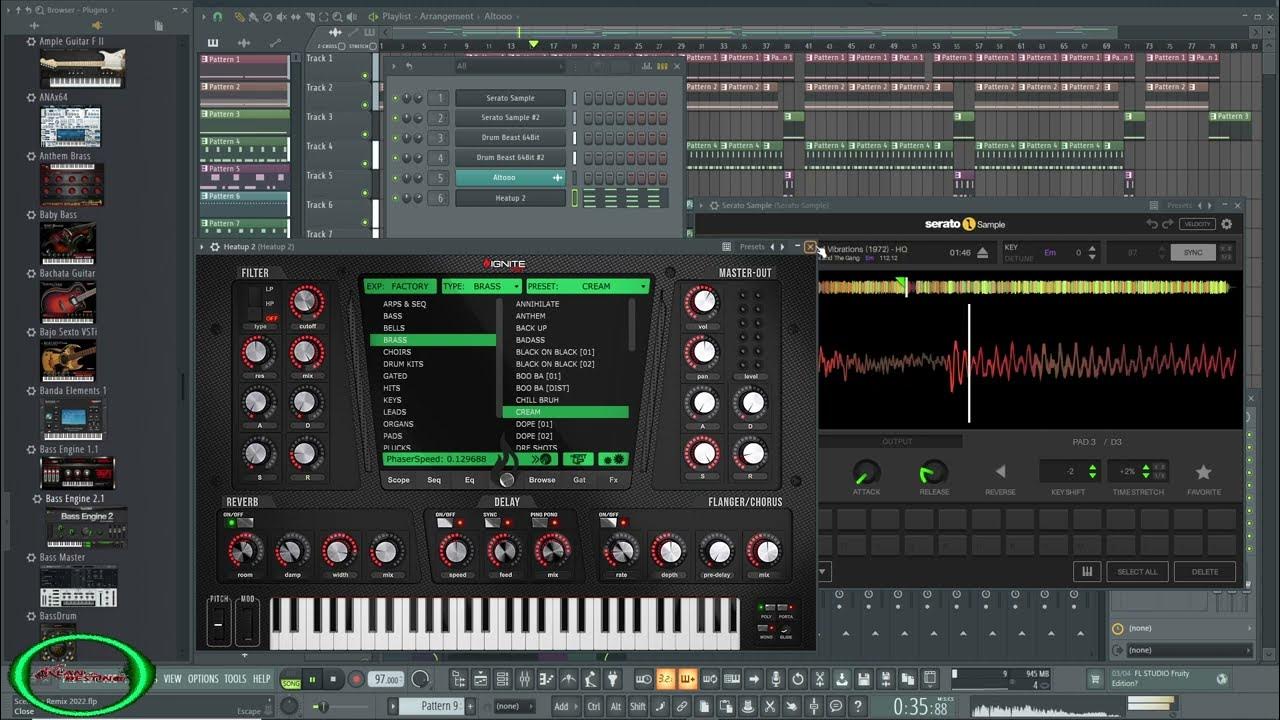Select Serato Sample channel button
The width and height of the screenshot is (1280, 720).
[x=510, y=98]
